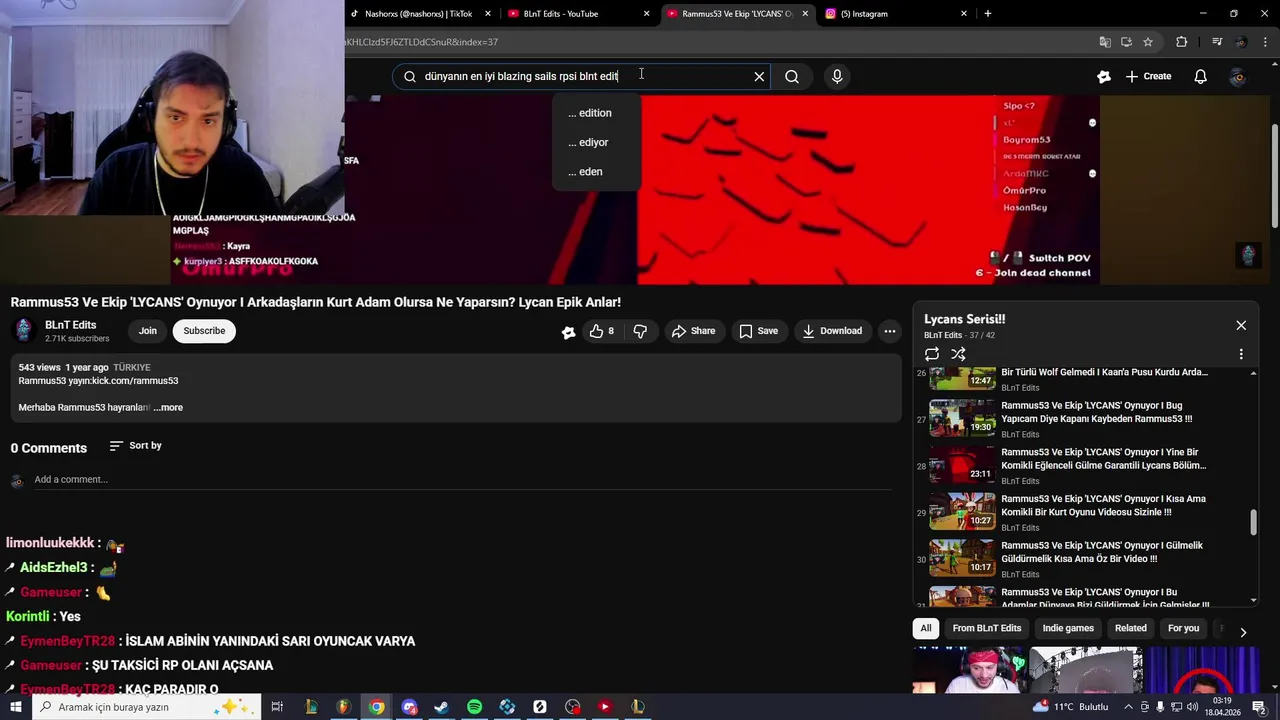Open a new browser tab

click(x=988, y=14)
